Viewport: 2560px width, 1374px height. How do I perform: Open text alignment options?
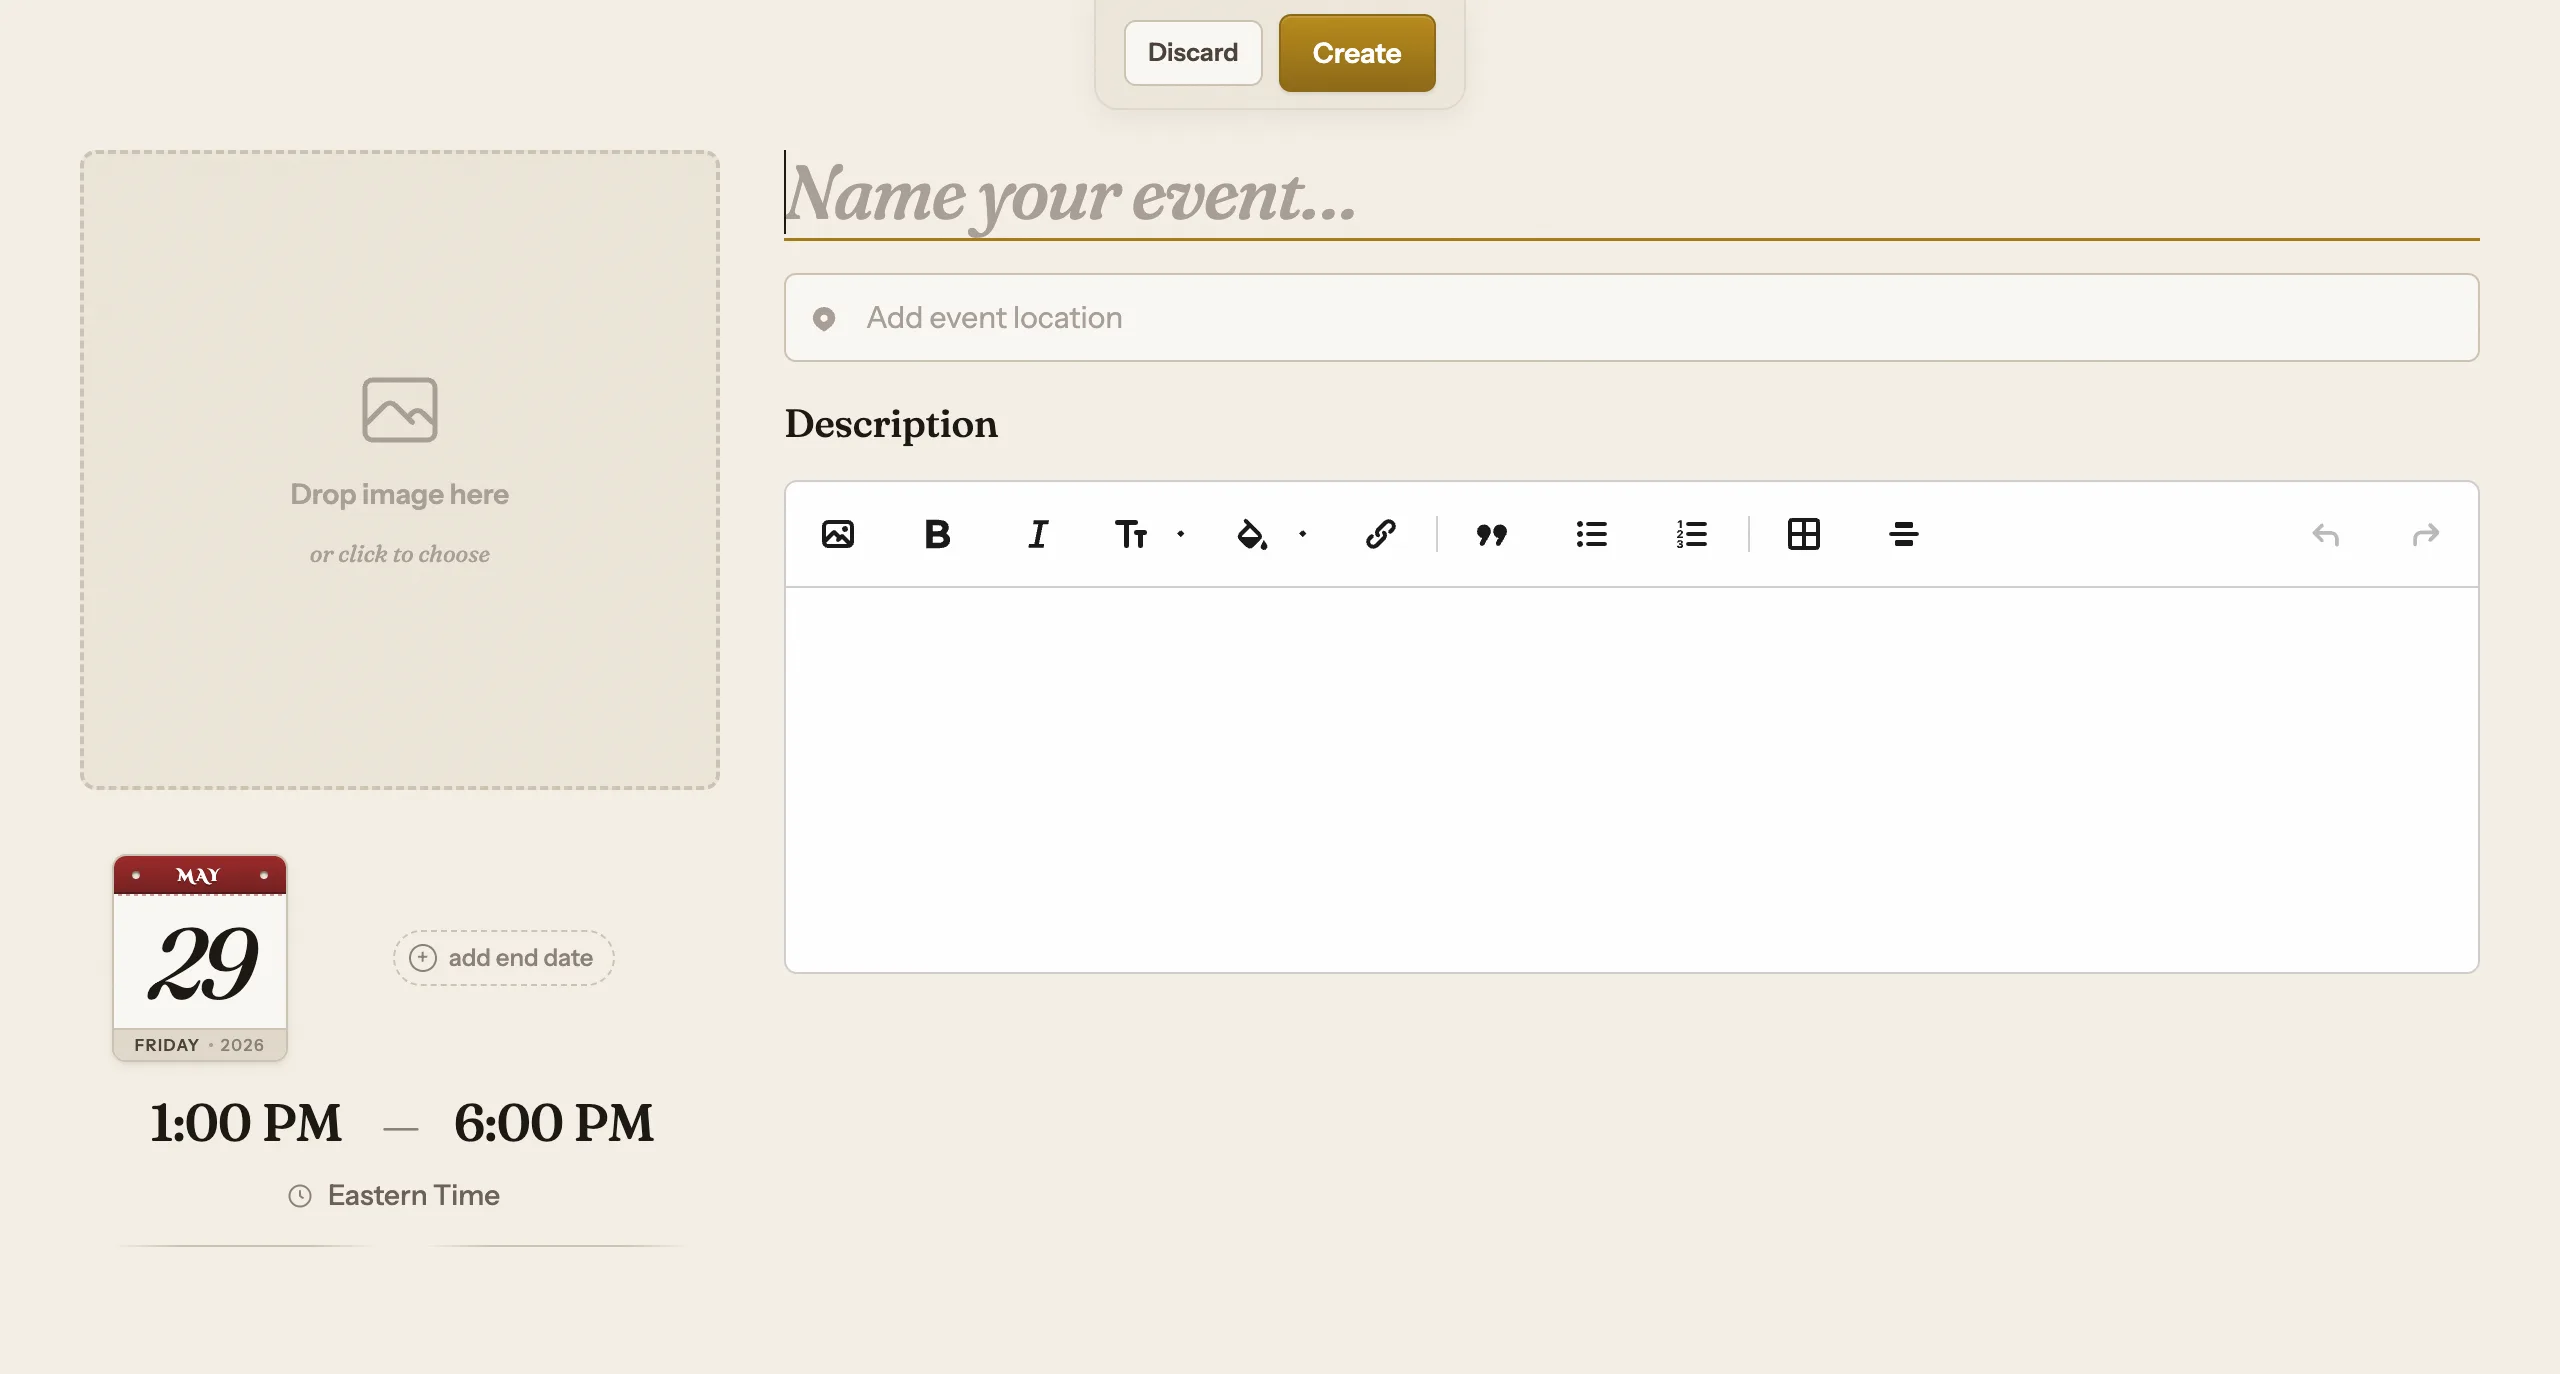coord(1903,534)
